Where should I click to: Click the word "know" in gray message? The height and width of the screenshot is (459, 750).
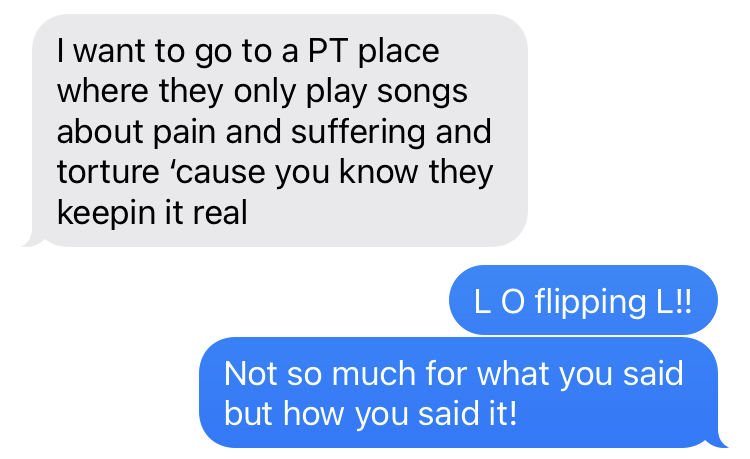point(379,172)
